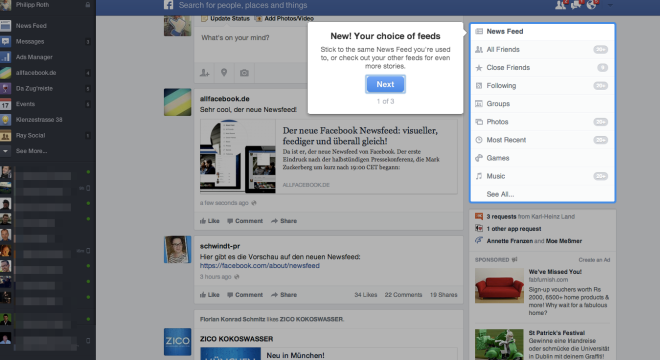
Task: Open account dropdown arrow in top bar
Action: 610,5
